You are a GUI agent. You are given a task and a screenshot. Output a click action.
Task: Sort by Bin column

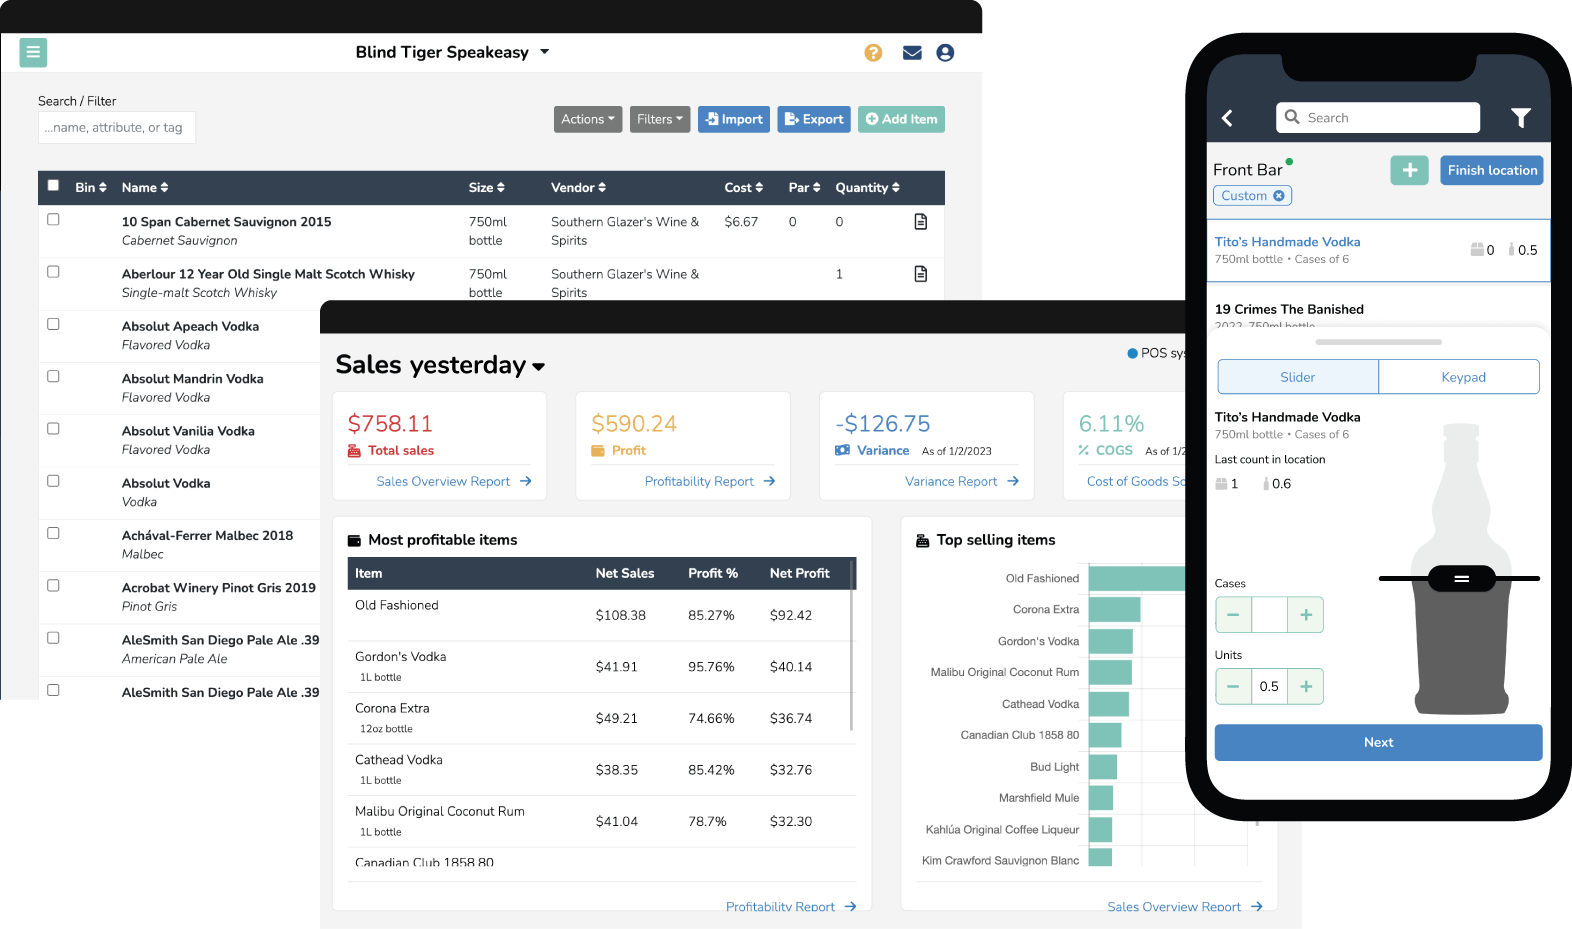pyautogui.click(x=91, y=188)
